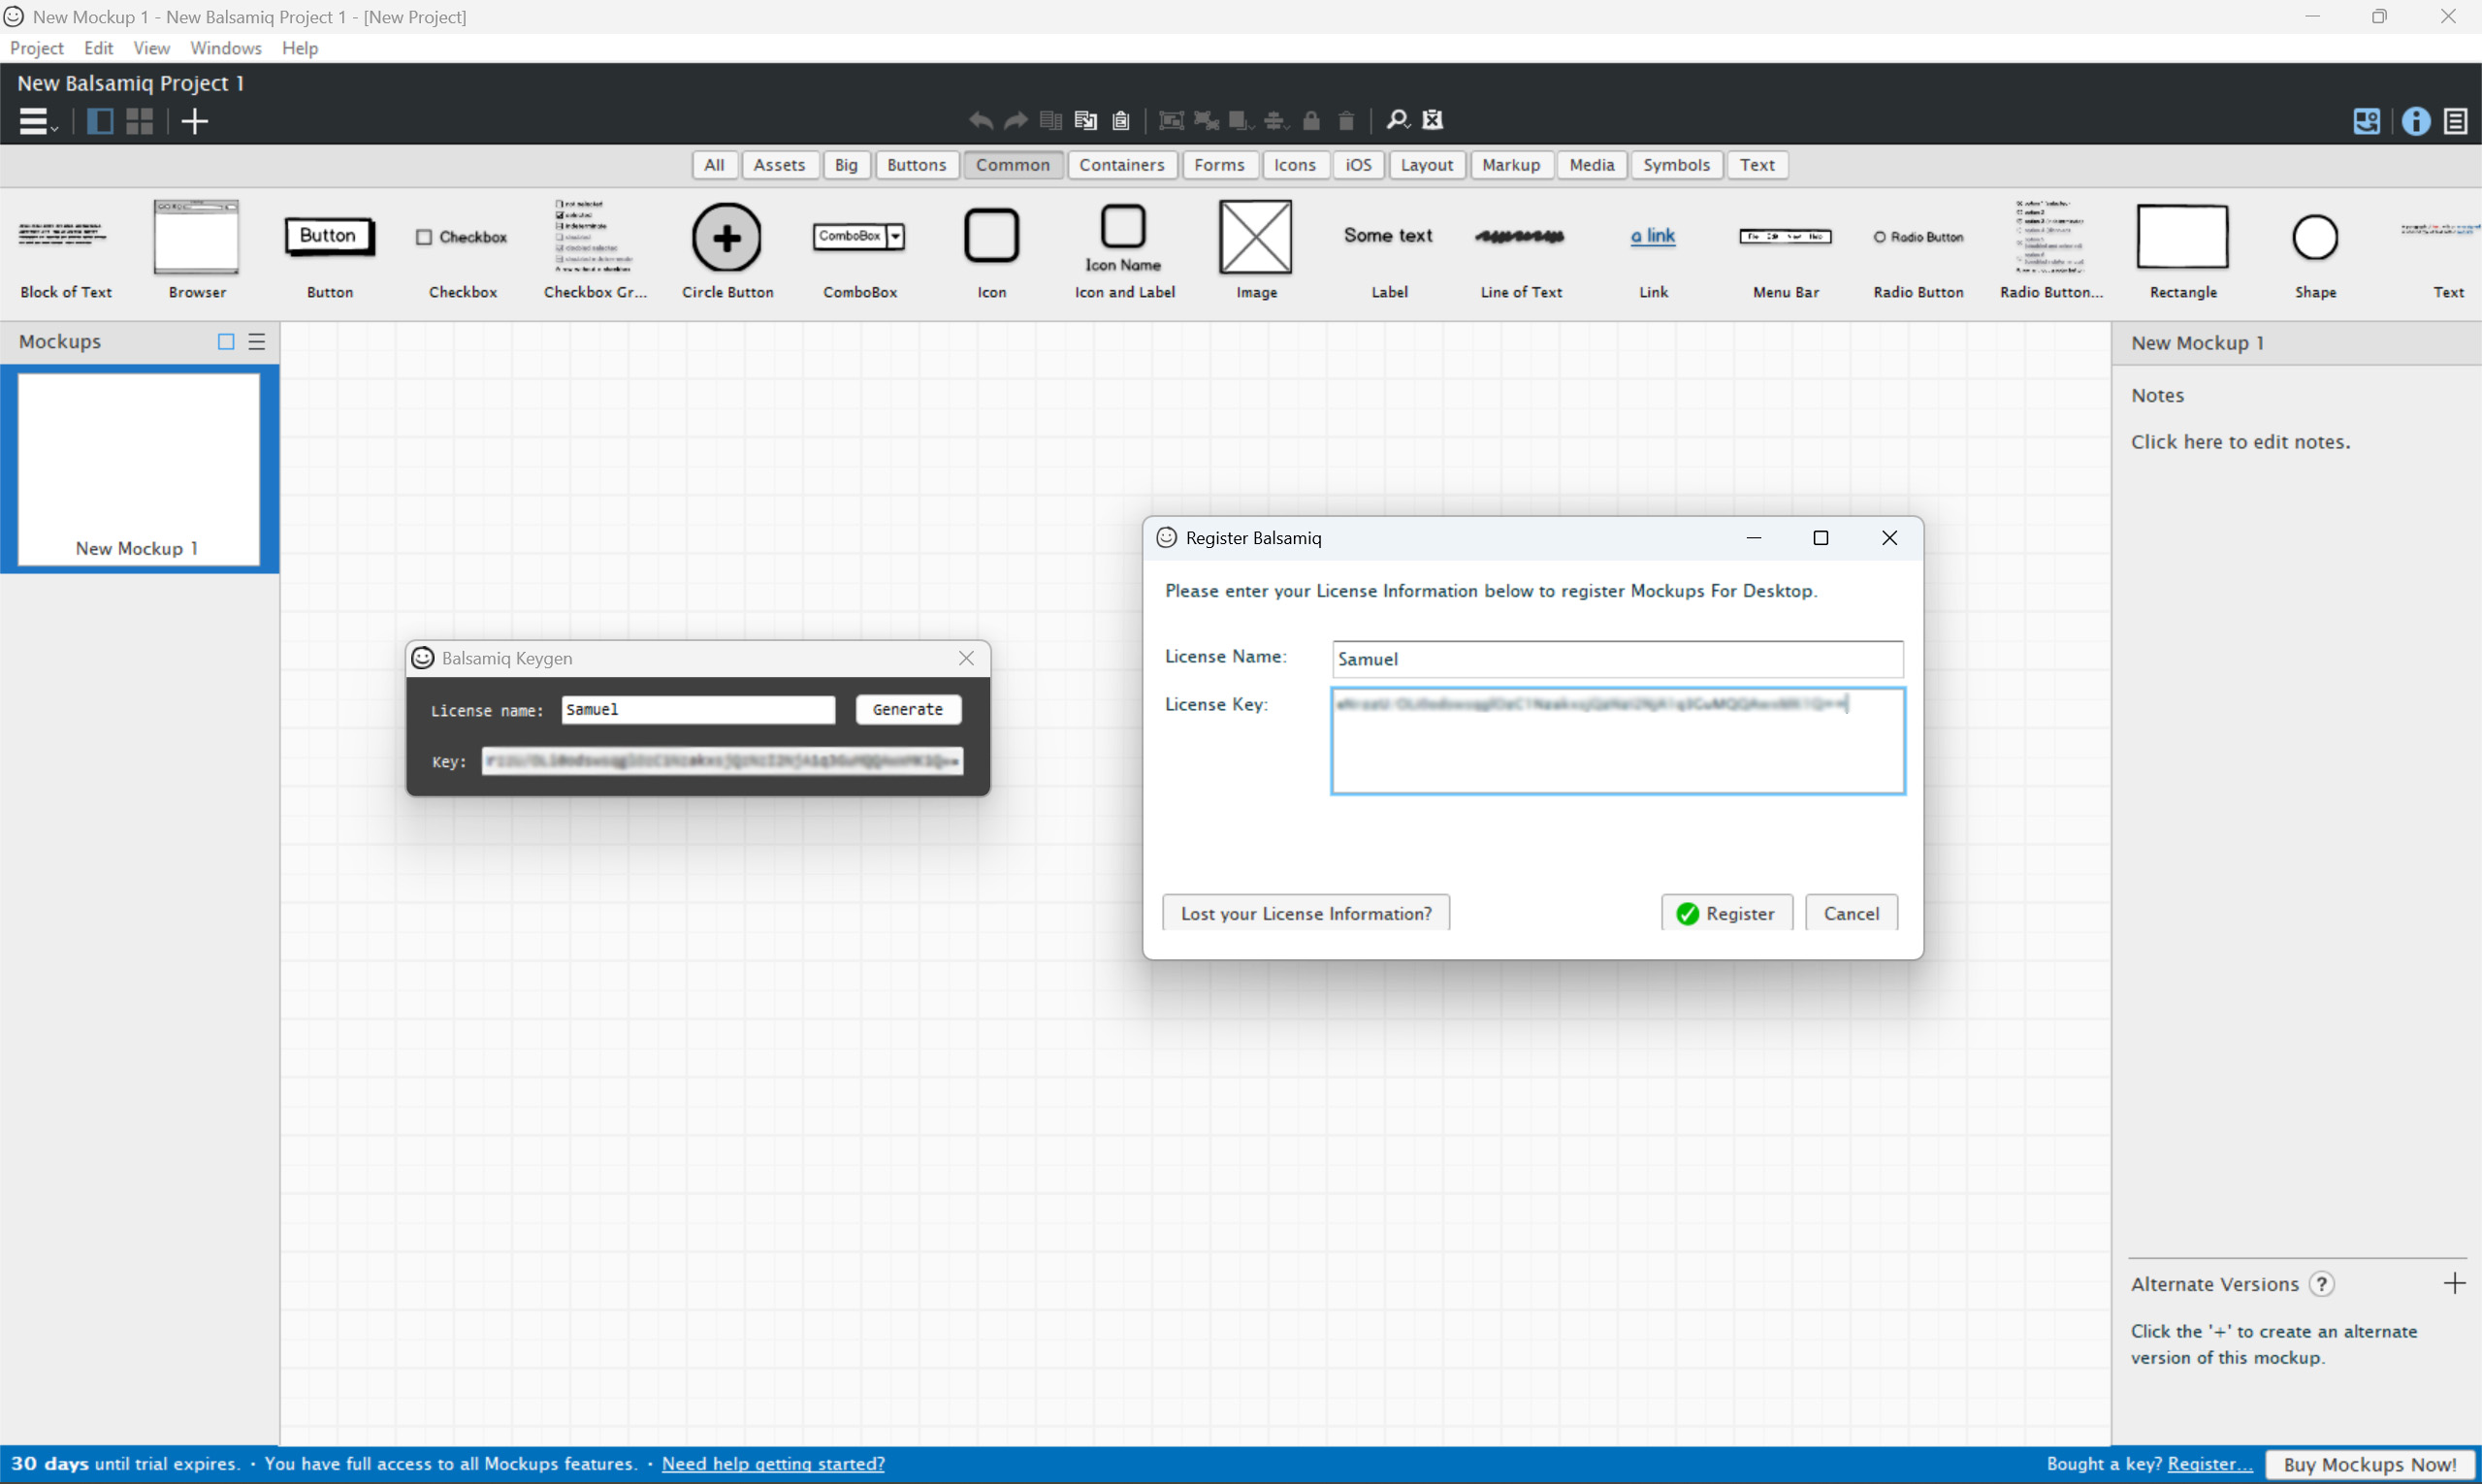
Task: Add an alternate version with plus
Action: pyautogui.click(x=2454, y=1283)
